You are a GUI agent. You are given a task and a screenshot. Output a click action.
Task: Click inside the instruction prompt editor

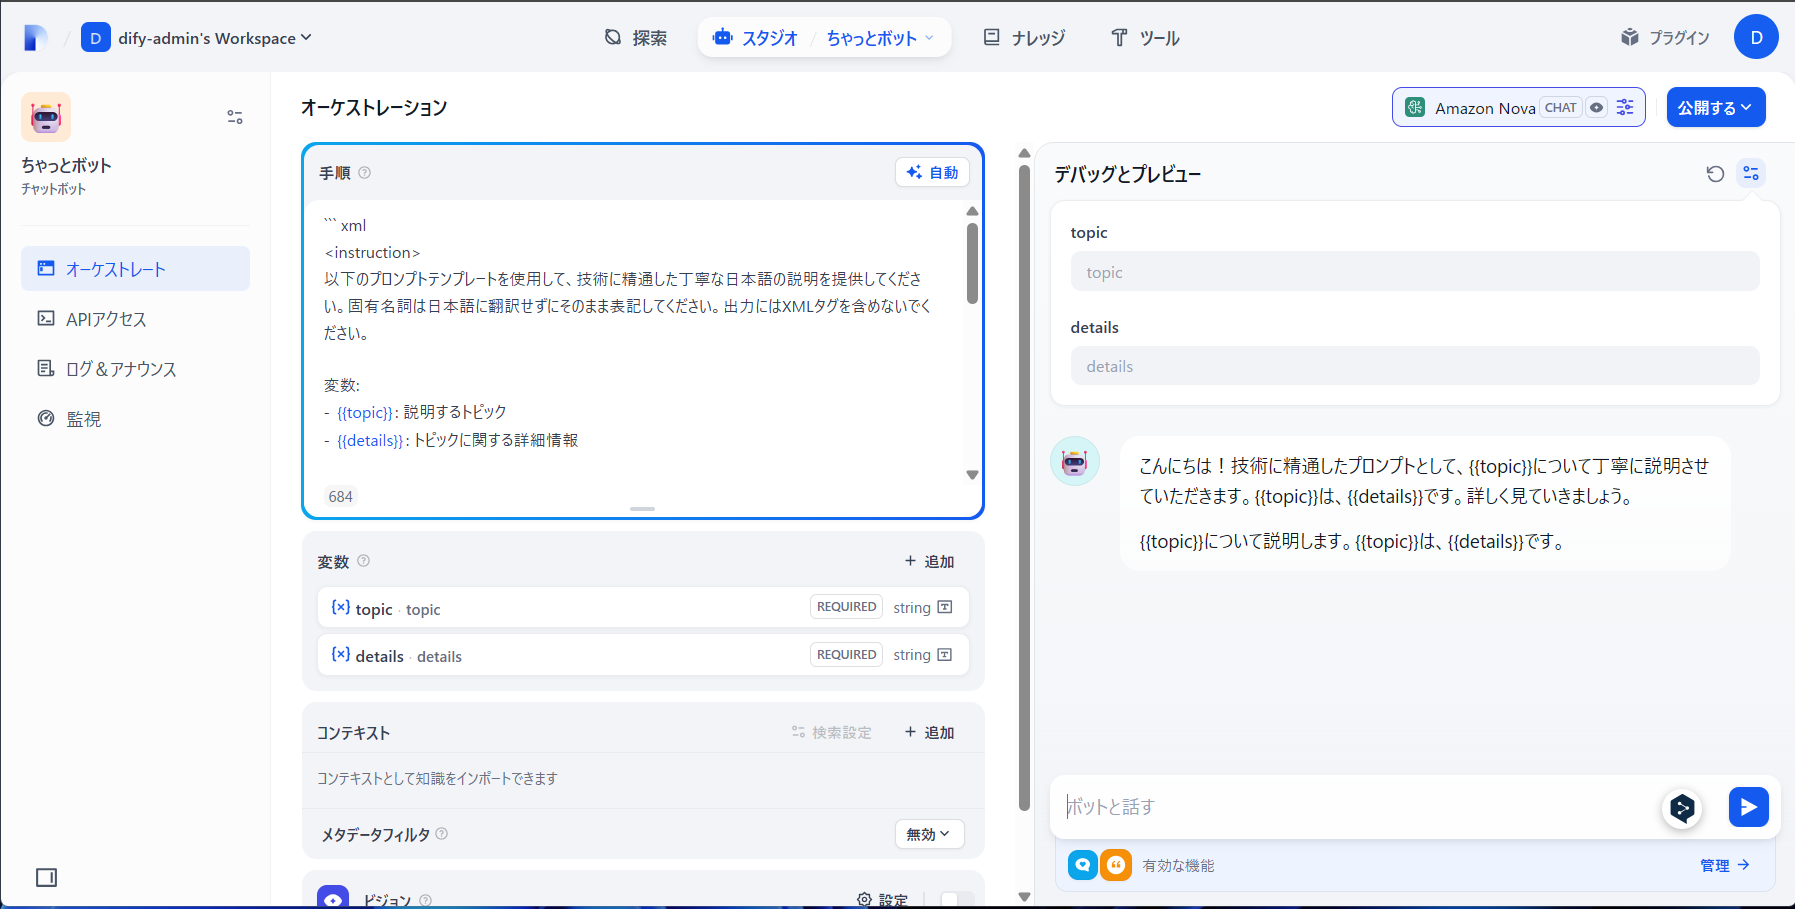pos(634,346)
